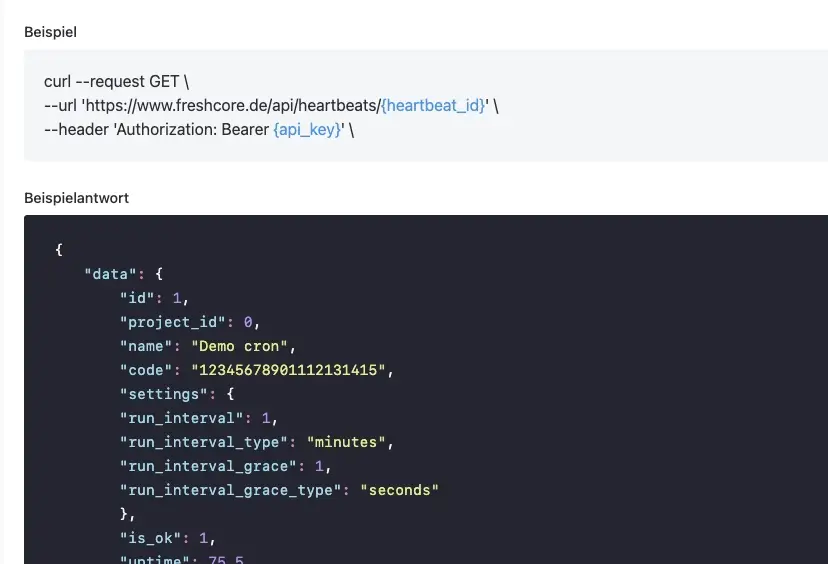Click the {heartbeat_id} placeholder in the URL
The image size is (828, 564).
pyautogui.click(x=433, y=106)
